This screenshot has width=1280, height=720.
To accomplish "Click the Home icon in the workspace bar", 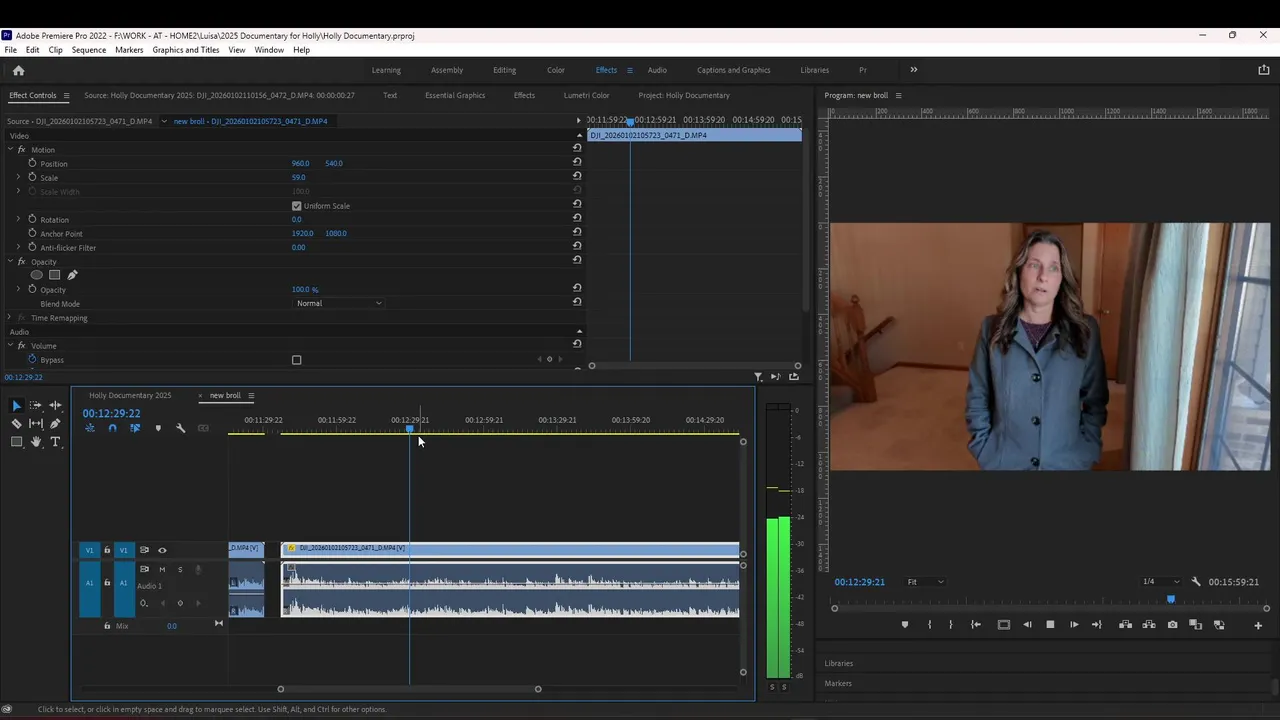I will [x=18, y=70].
